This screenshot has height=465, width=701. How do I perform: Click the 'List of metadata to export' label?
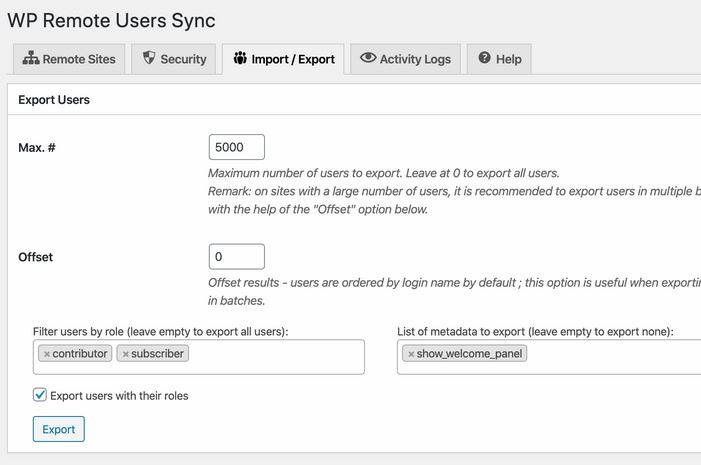pos(535,332)
